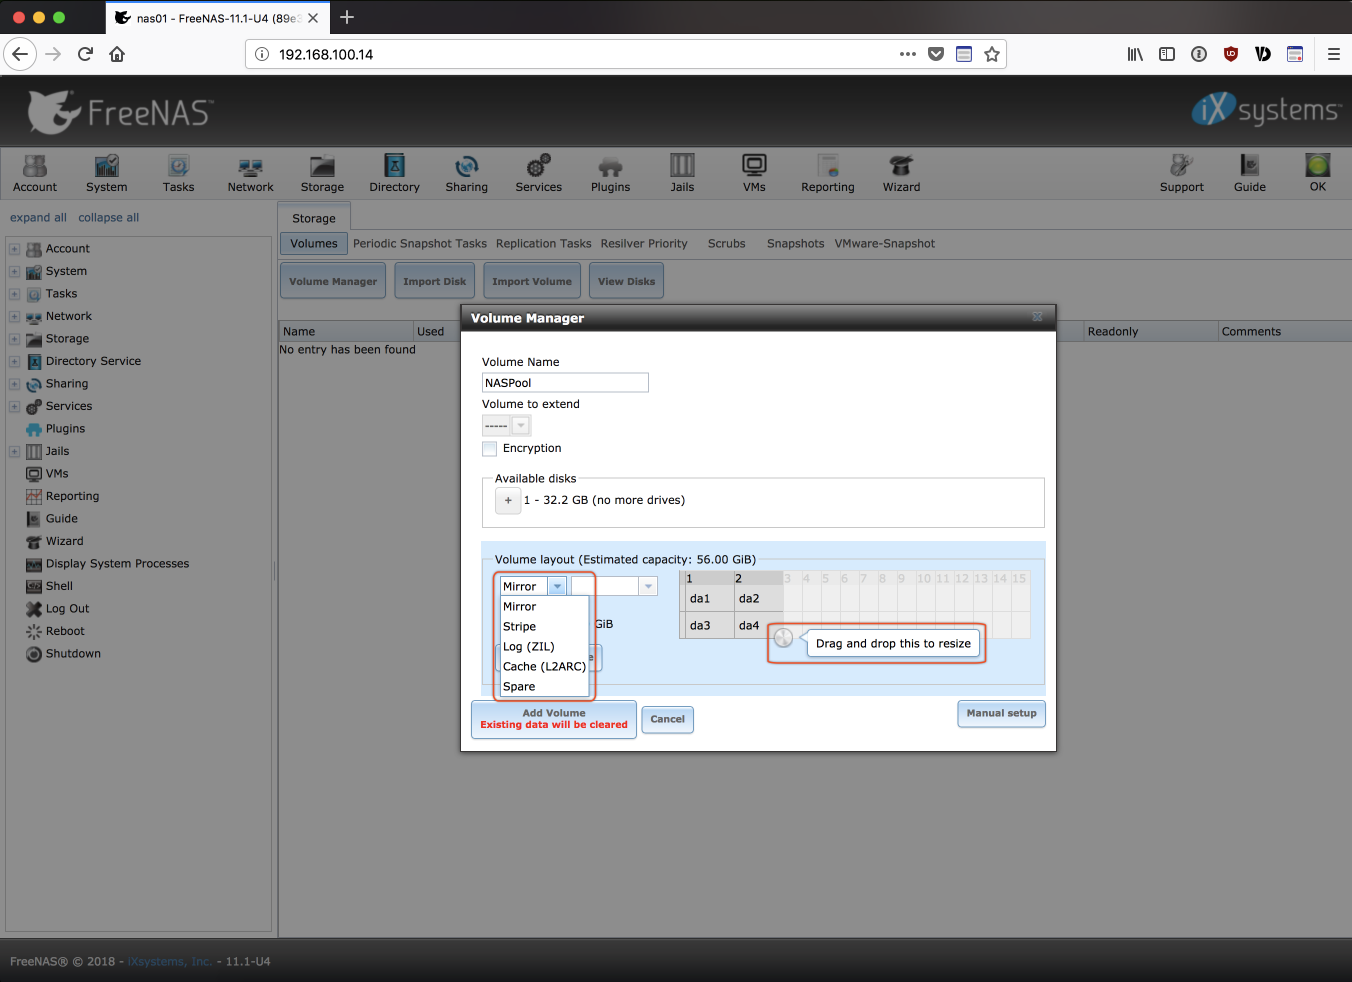Click the Manual setup button
Viewport: 1352px width, 982px height.
pyautogui.click(x=1001, y=714)
